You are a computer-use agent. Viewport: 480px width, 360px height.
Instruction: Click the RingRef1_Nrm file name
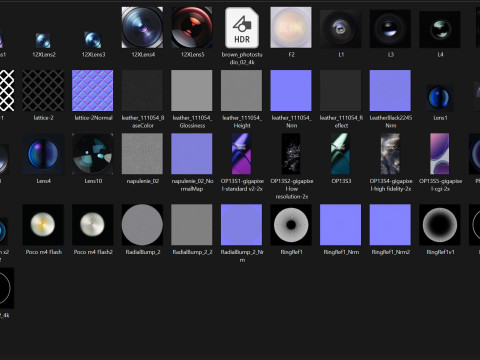[x=341, y=252]
